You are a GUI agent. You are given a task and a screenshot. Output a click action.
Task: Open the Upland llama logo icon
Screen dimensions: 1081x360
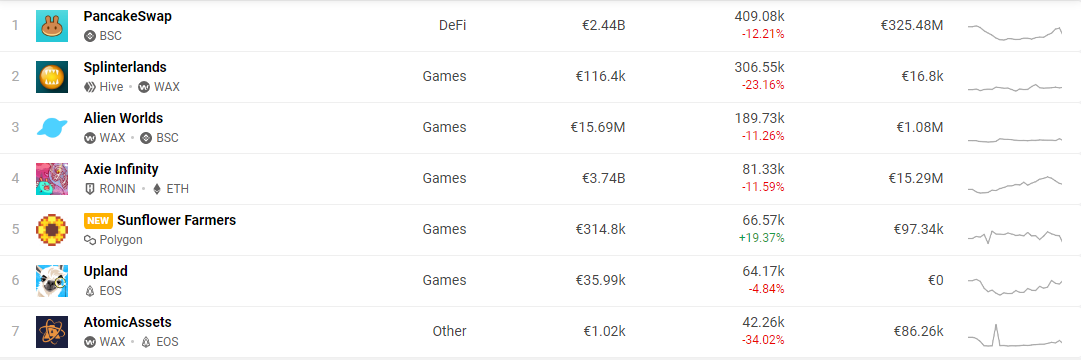coord(52,281)
